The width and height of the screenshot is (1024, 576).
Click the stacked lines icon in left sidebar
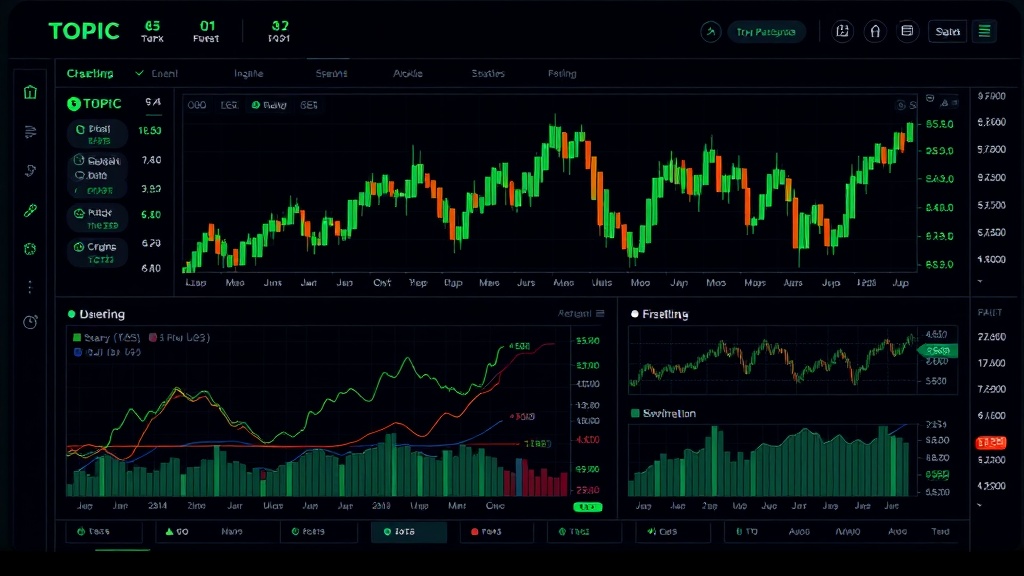click(x=30, y=132)
